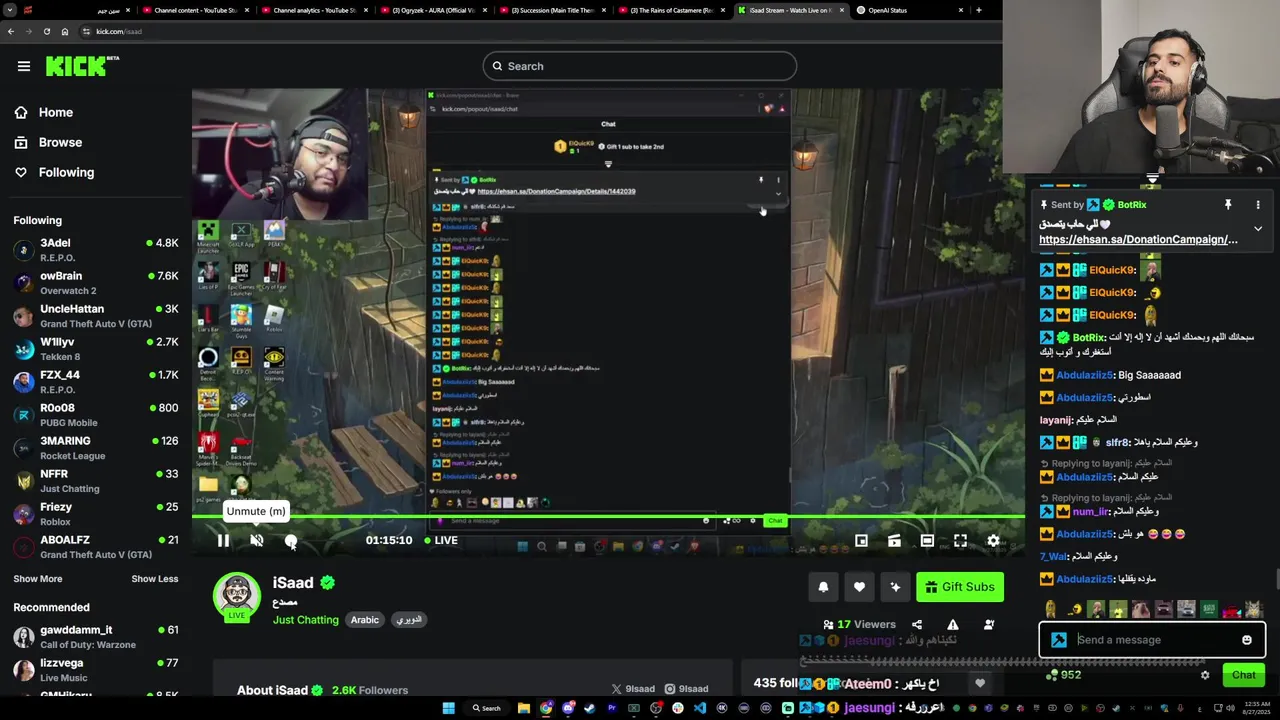Open pinned message options menu
Screen dimensions: 1280x720
[1258, 205]
